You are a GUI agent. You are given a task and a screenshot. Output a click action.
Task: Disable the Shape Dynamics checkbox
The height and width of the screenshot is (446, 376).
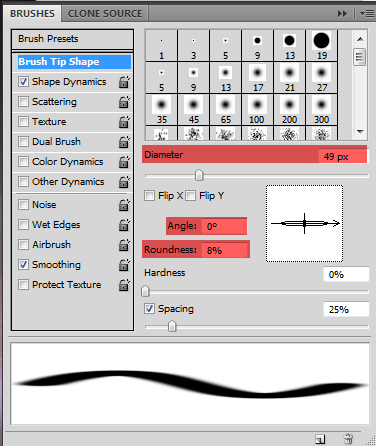tap(23, 82)
